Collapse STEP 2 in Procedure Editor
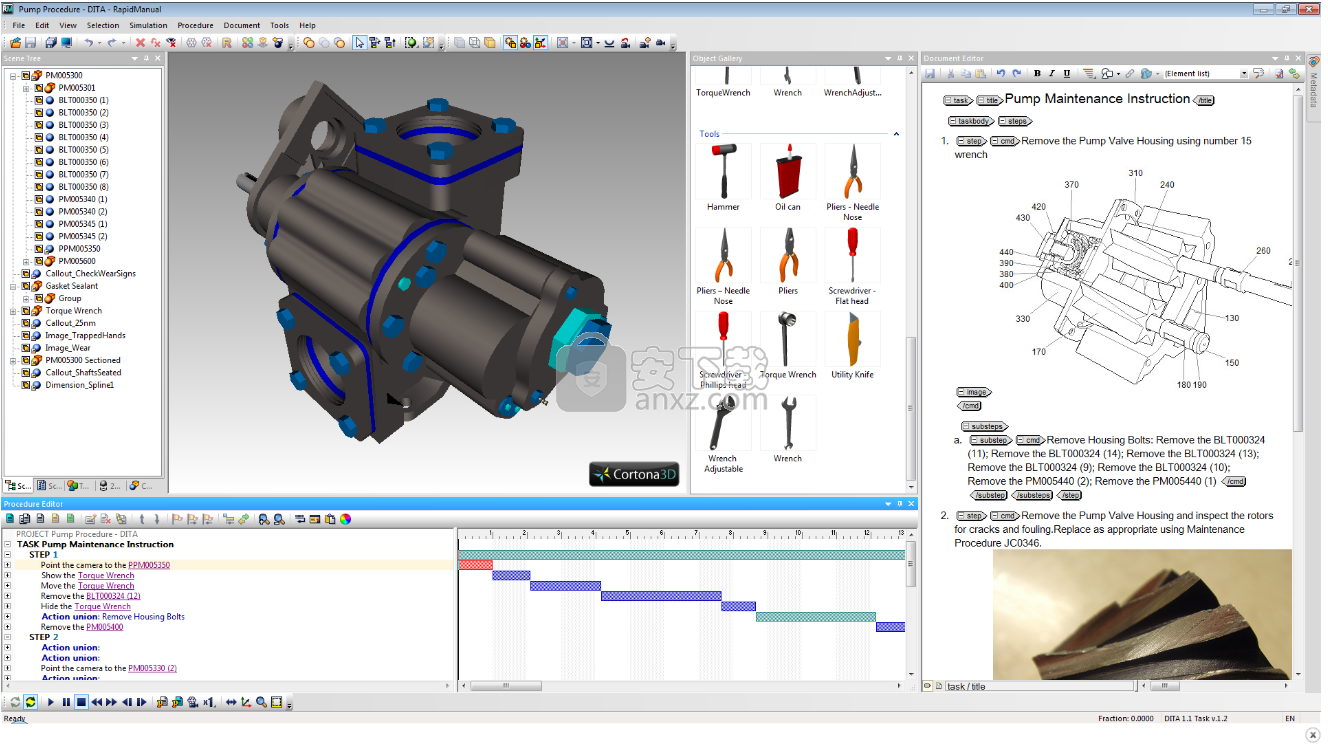1328x748 pixels. 7,637
